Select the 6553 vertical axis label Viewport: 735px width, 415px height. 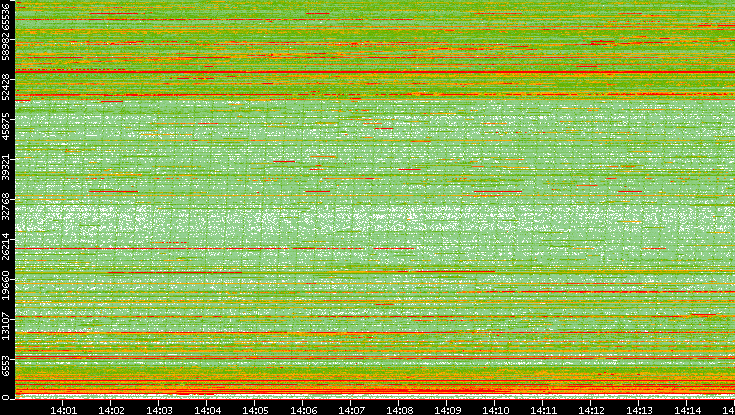click(x=5, y=366)
